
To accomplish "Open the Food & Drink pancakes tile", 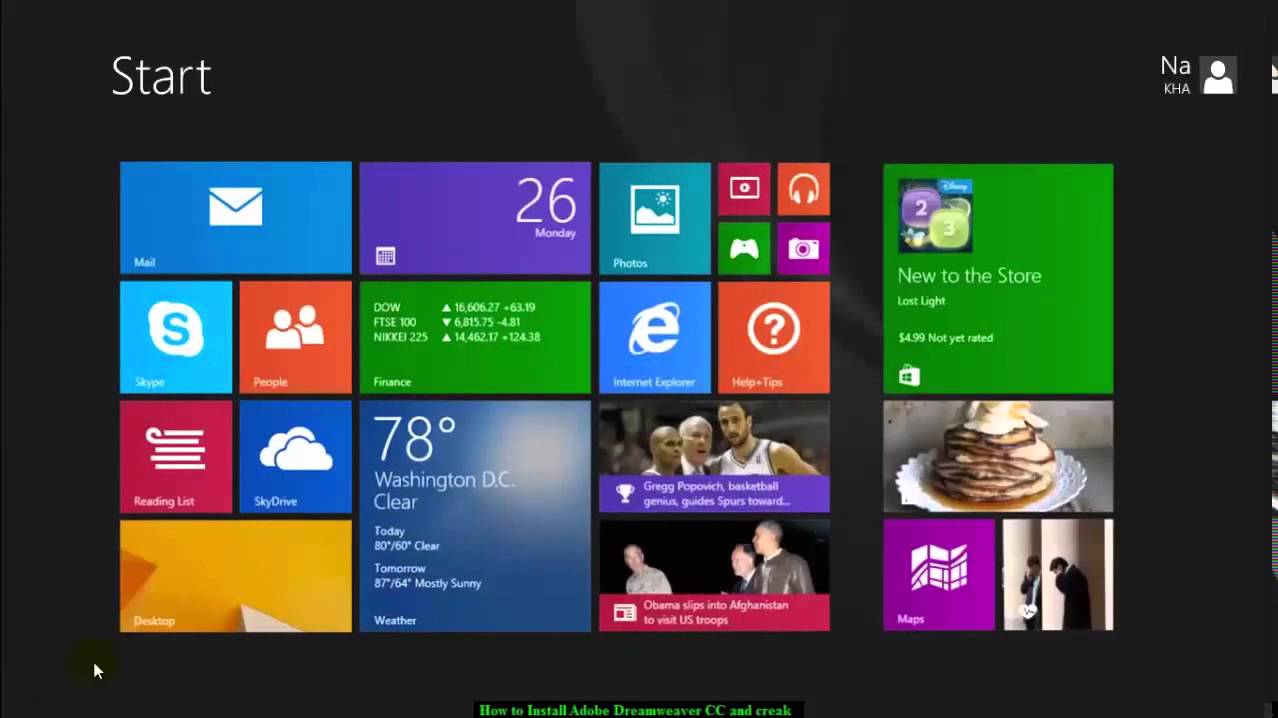I will click(998, 456).
